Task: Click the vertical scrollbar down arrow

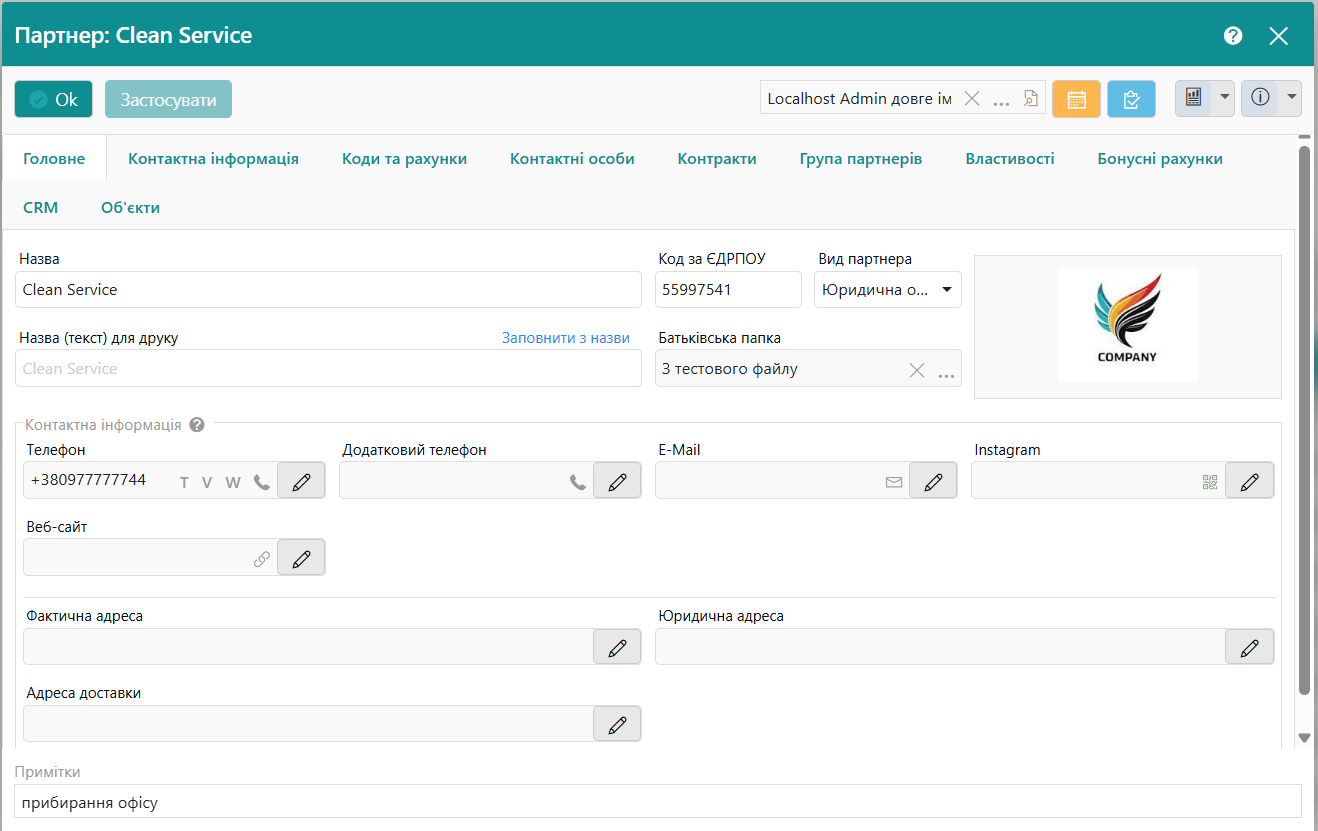Action: (1304, 737)
